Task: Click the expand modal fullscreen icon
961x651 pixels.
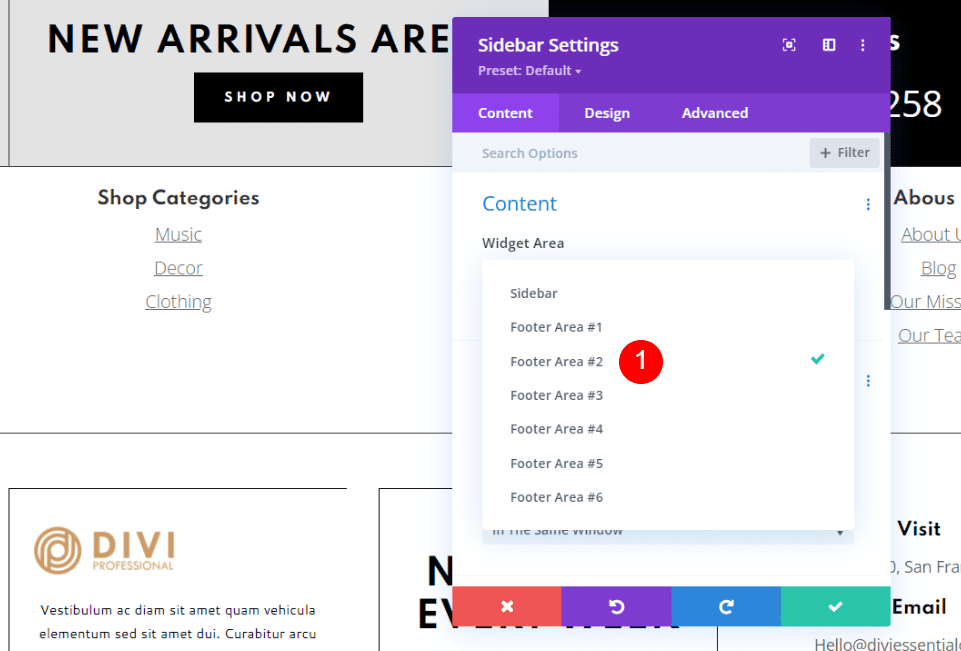Action: pos(789,45)
